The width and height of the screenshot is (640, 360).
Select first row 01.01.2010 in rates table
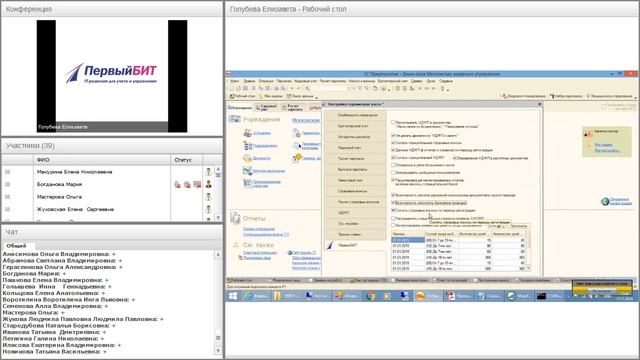pyautogui.click(x=460, y=240)
